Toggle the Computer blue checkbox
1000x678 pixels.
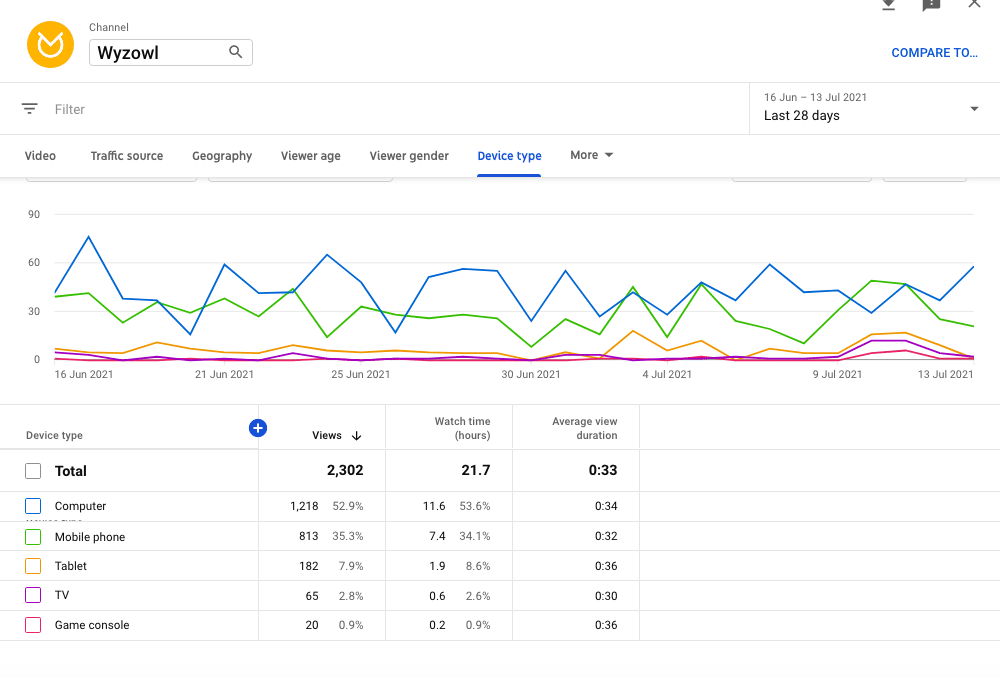click(x=33, y=506)
